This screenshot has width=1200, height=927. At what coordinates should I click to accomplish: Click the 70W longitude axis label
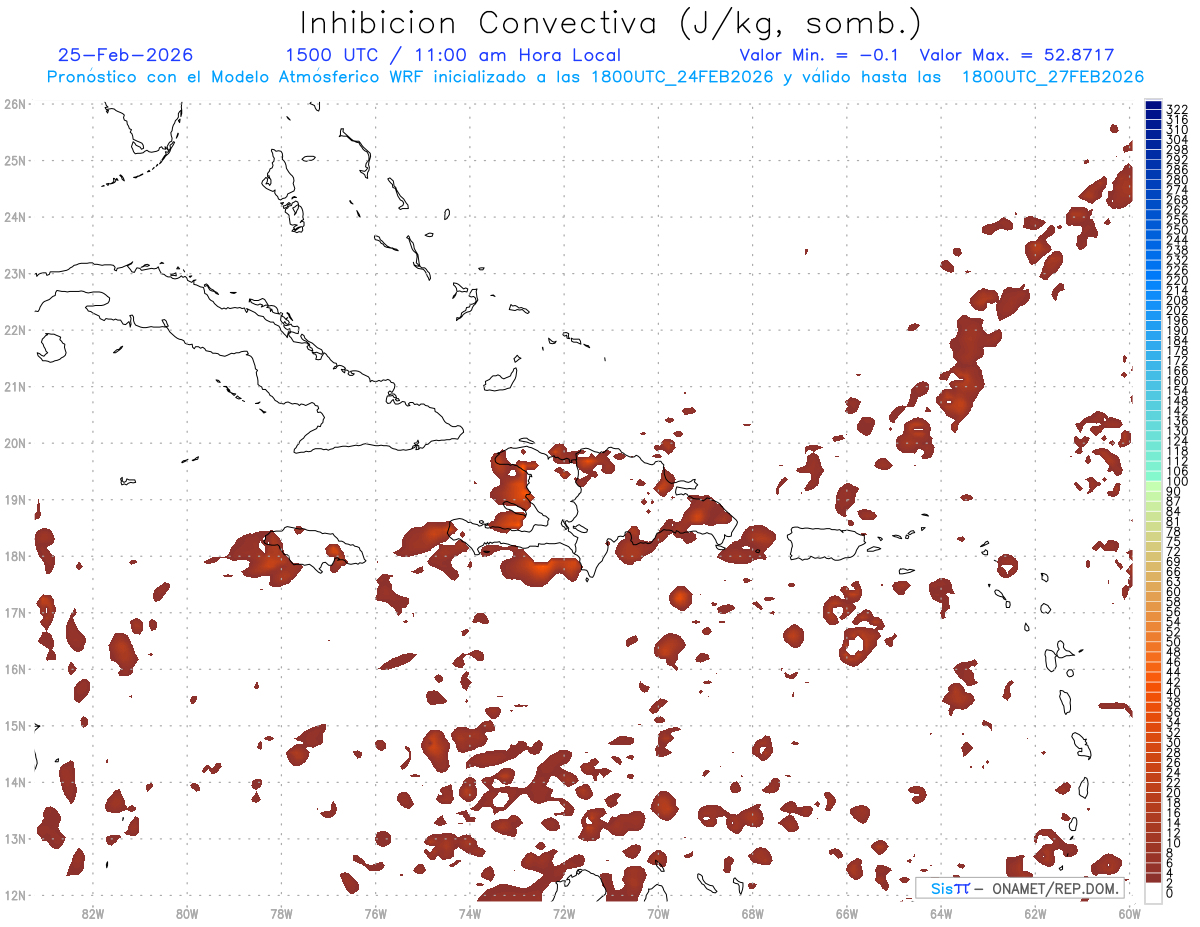tap(658, 912)
